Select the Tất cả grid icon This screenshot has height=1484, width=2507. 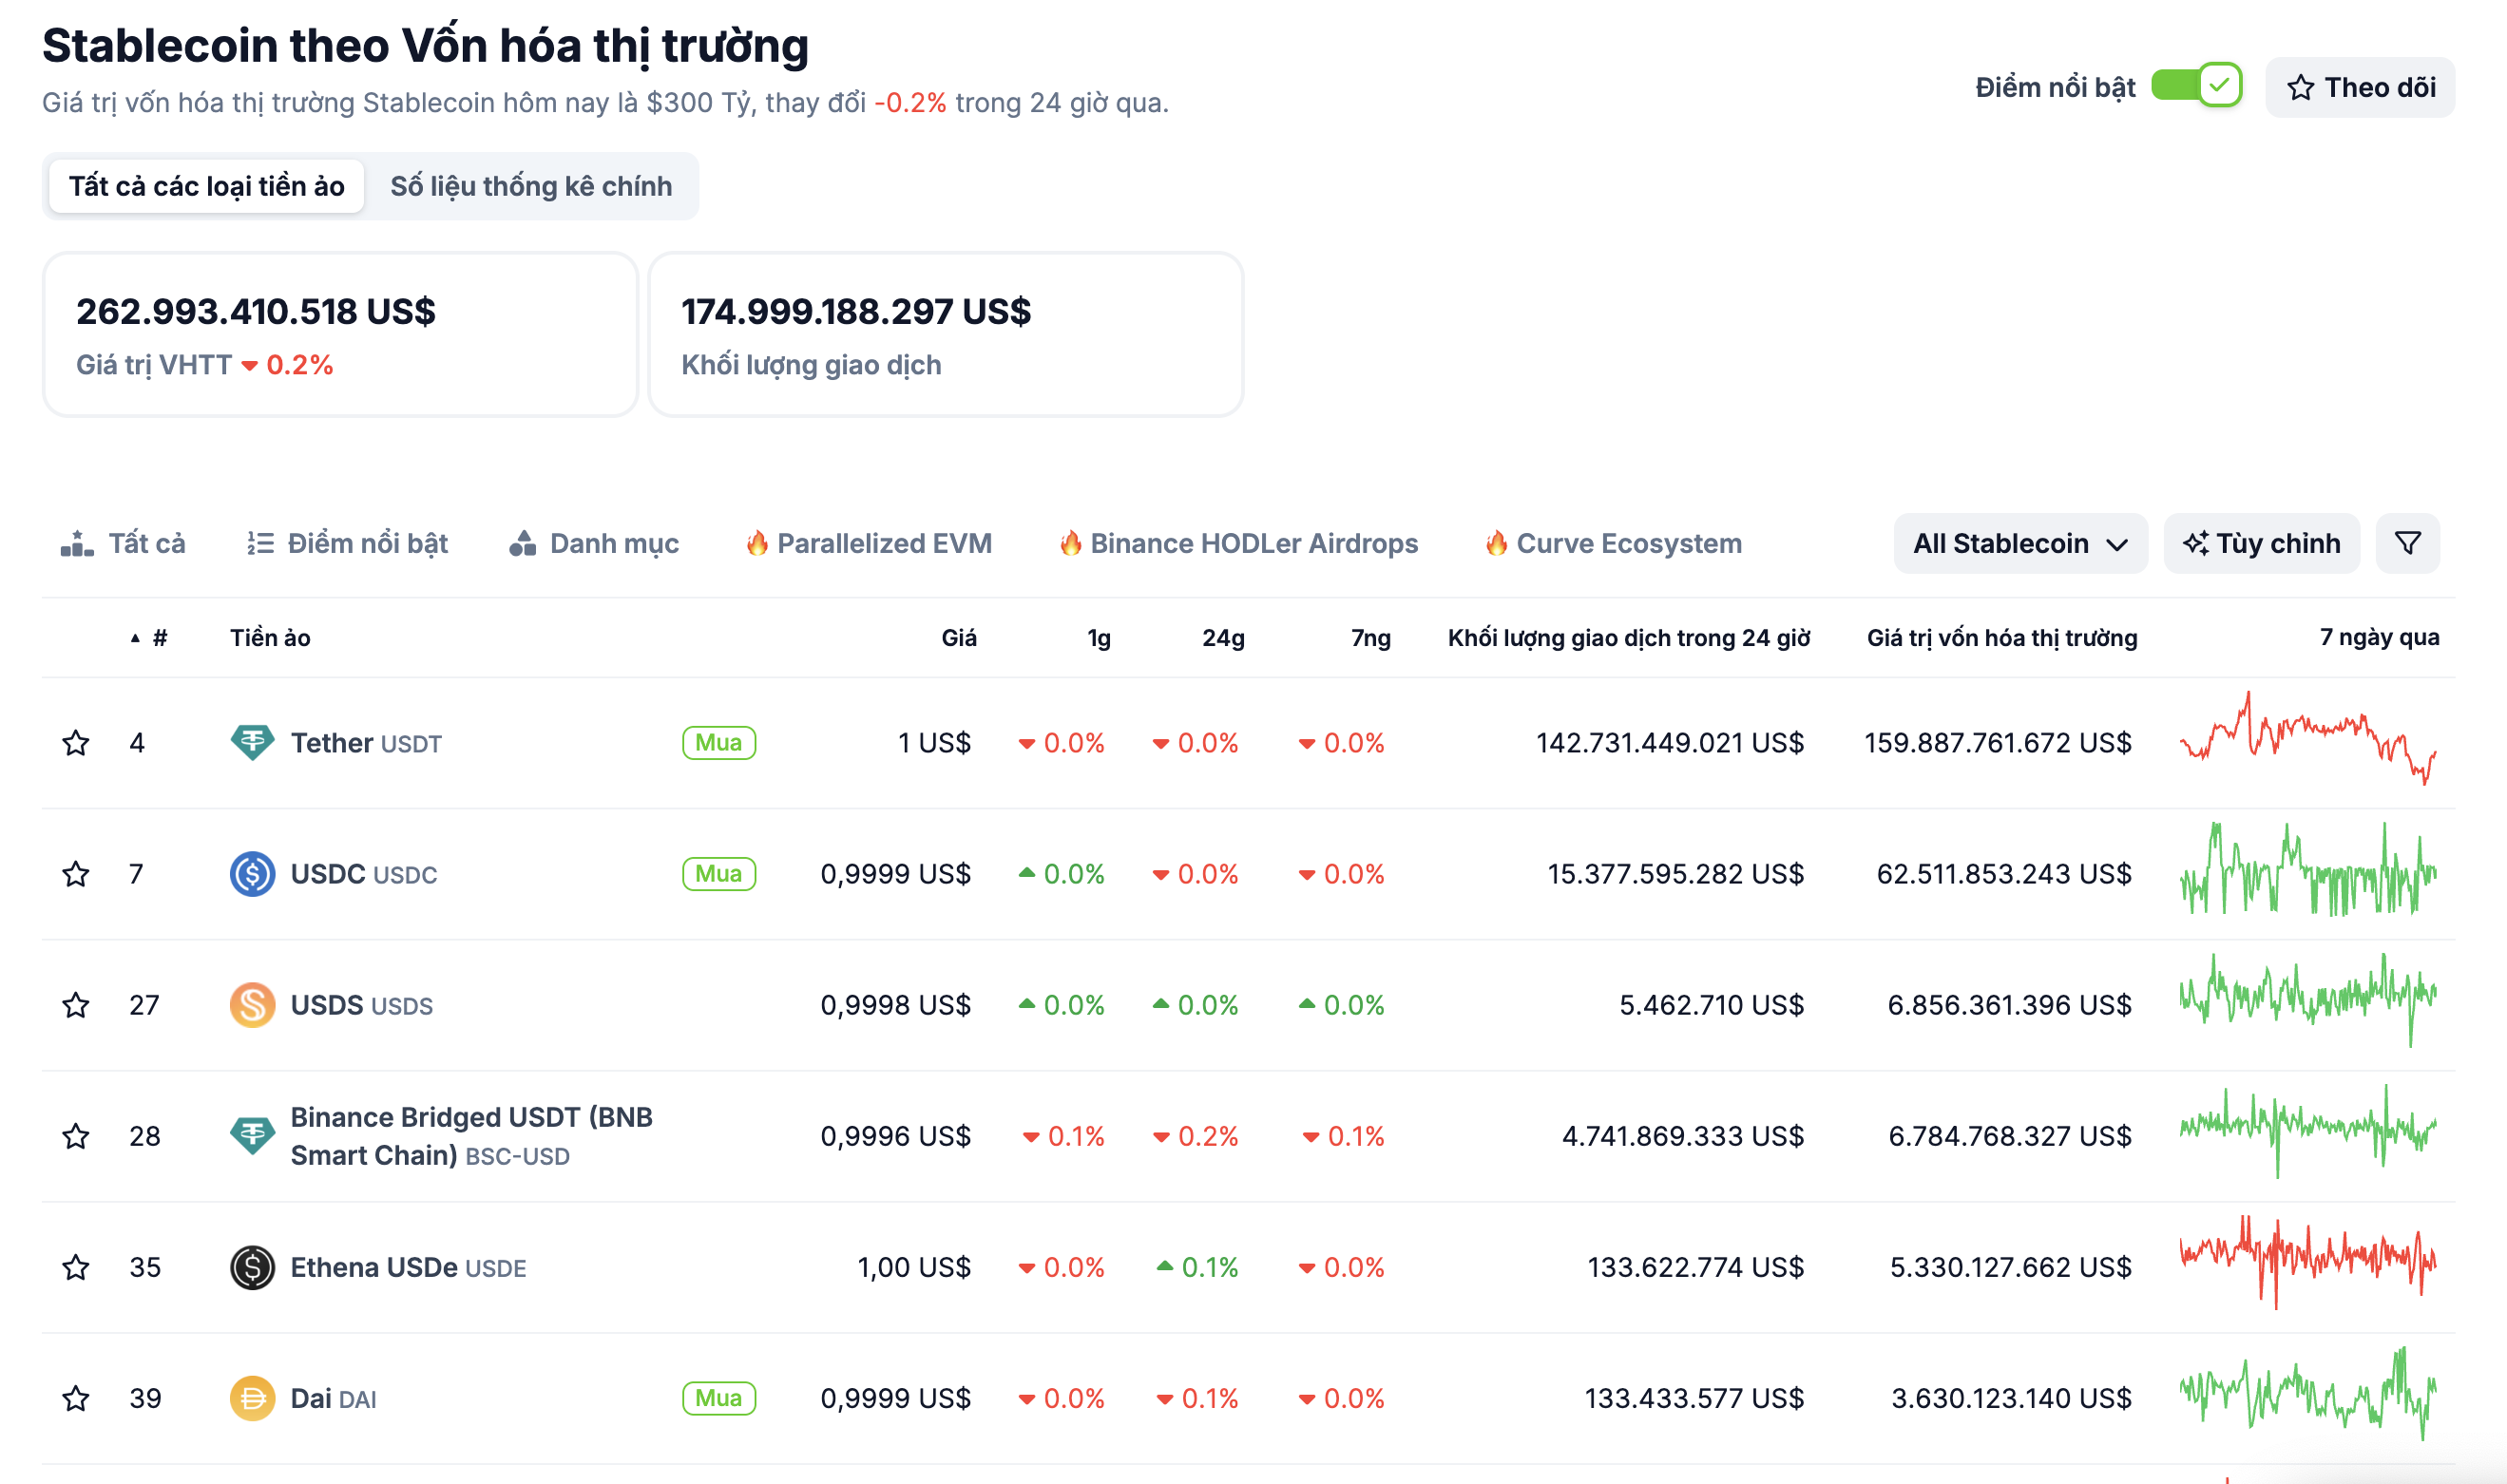80,543
